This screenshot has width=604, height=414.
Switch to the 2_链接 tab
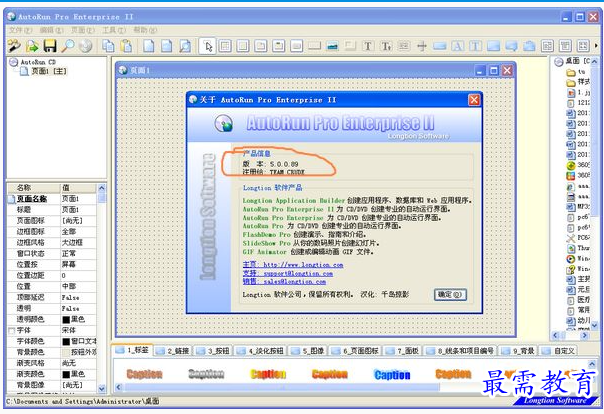tap(173, 351)
